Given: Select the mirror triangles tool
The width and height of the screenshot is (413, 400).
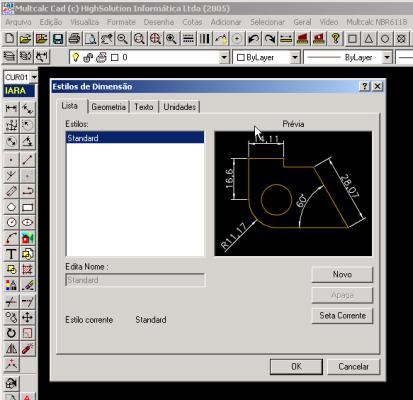Looking at the screenshot, I should click(x=11, y=348).
